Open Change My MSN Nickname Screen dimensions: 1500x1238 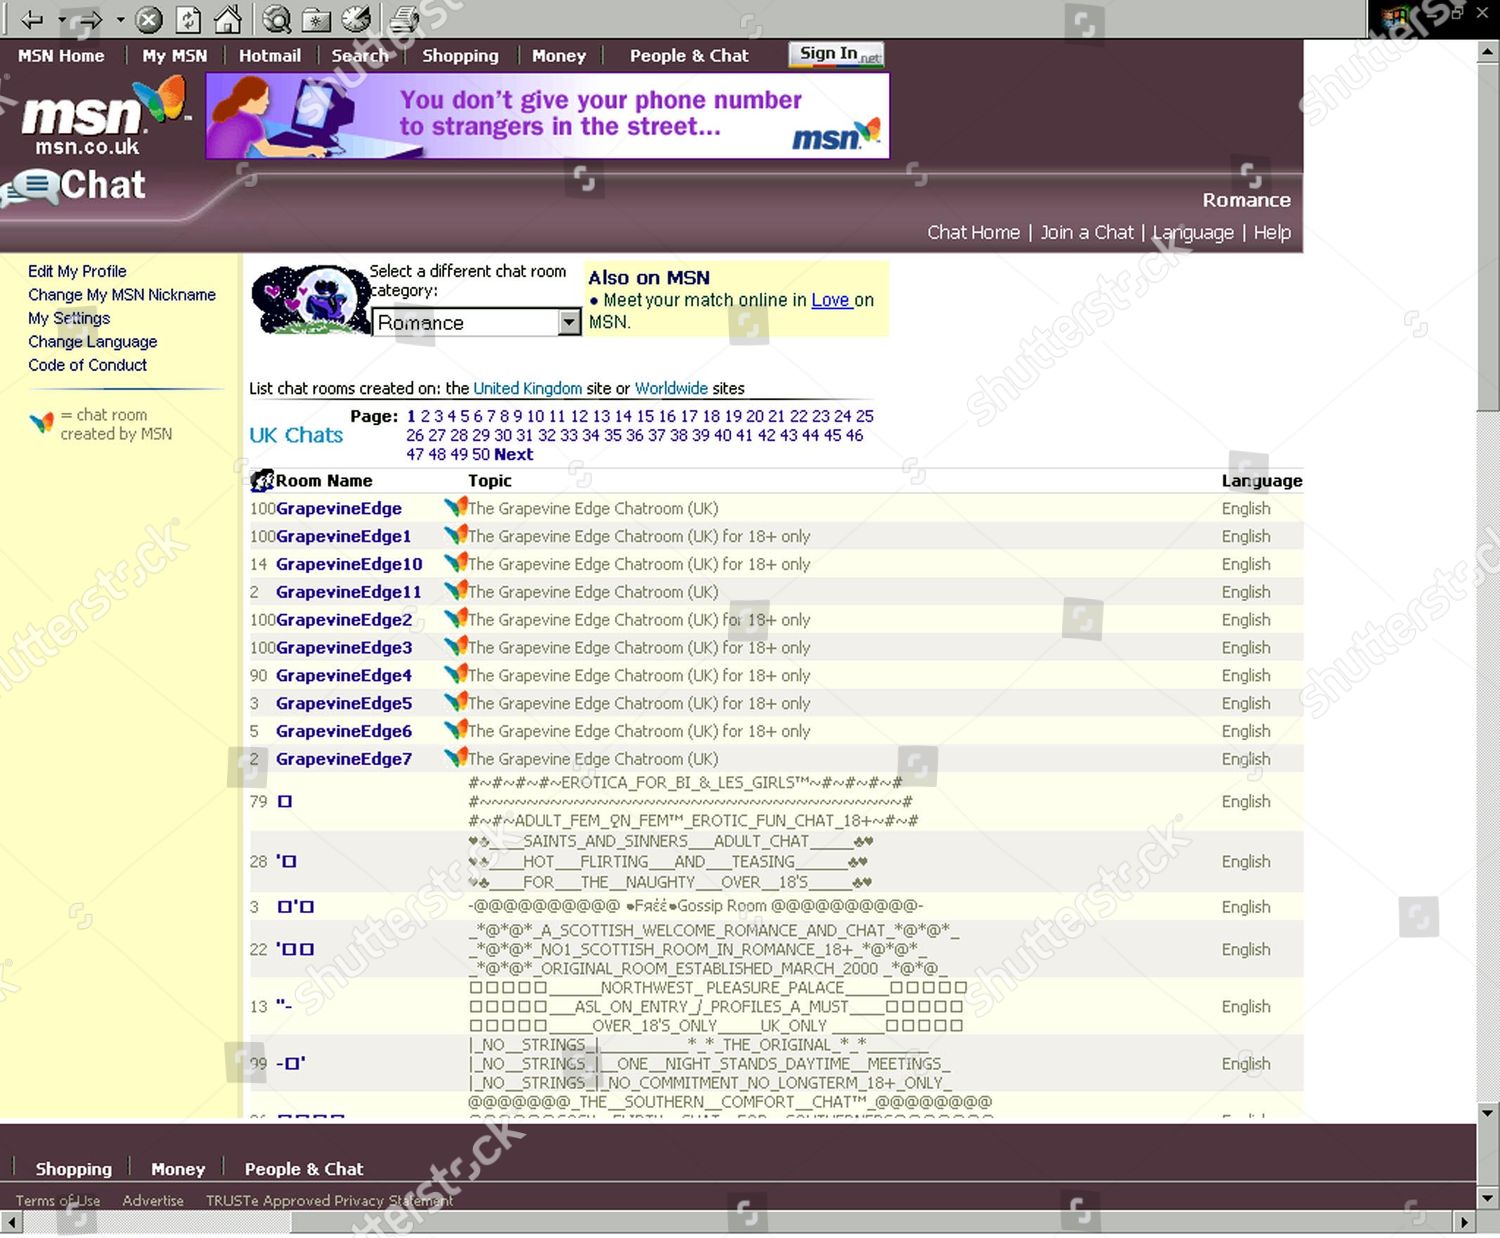point(122,295)
